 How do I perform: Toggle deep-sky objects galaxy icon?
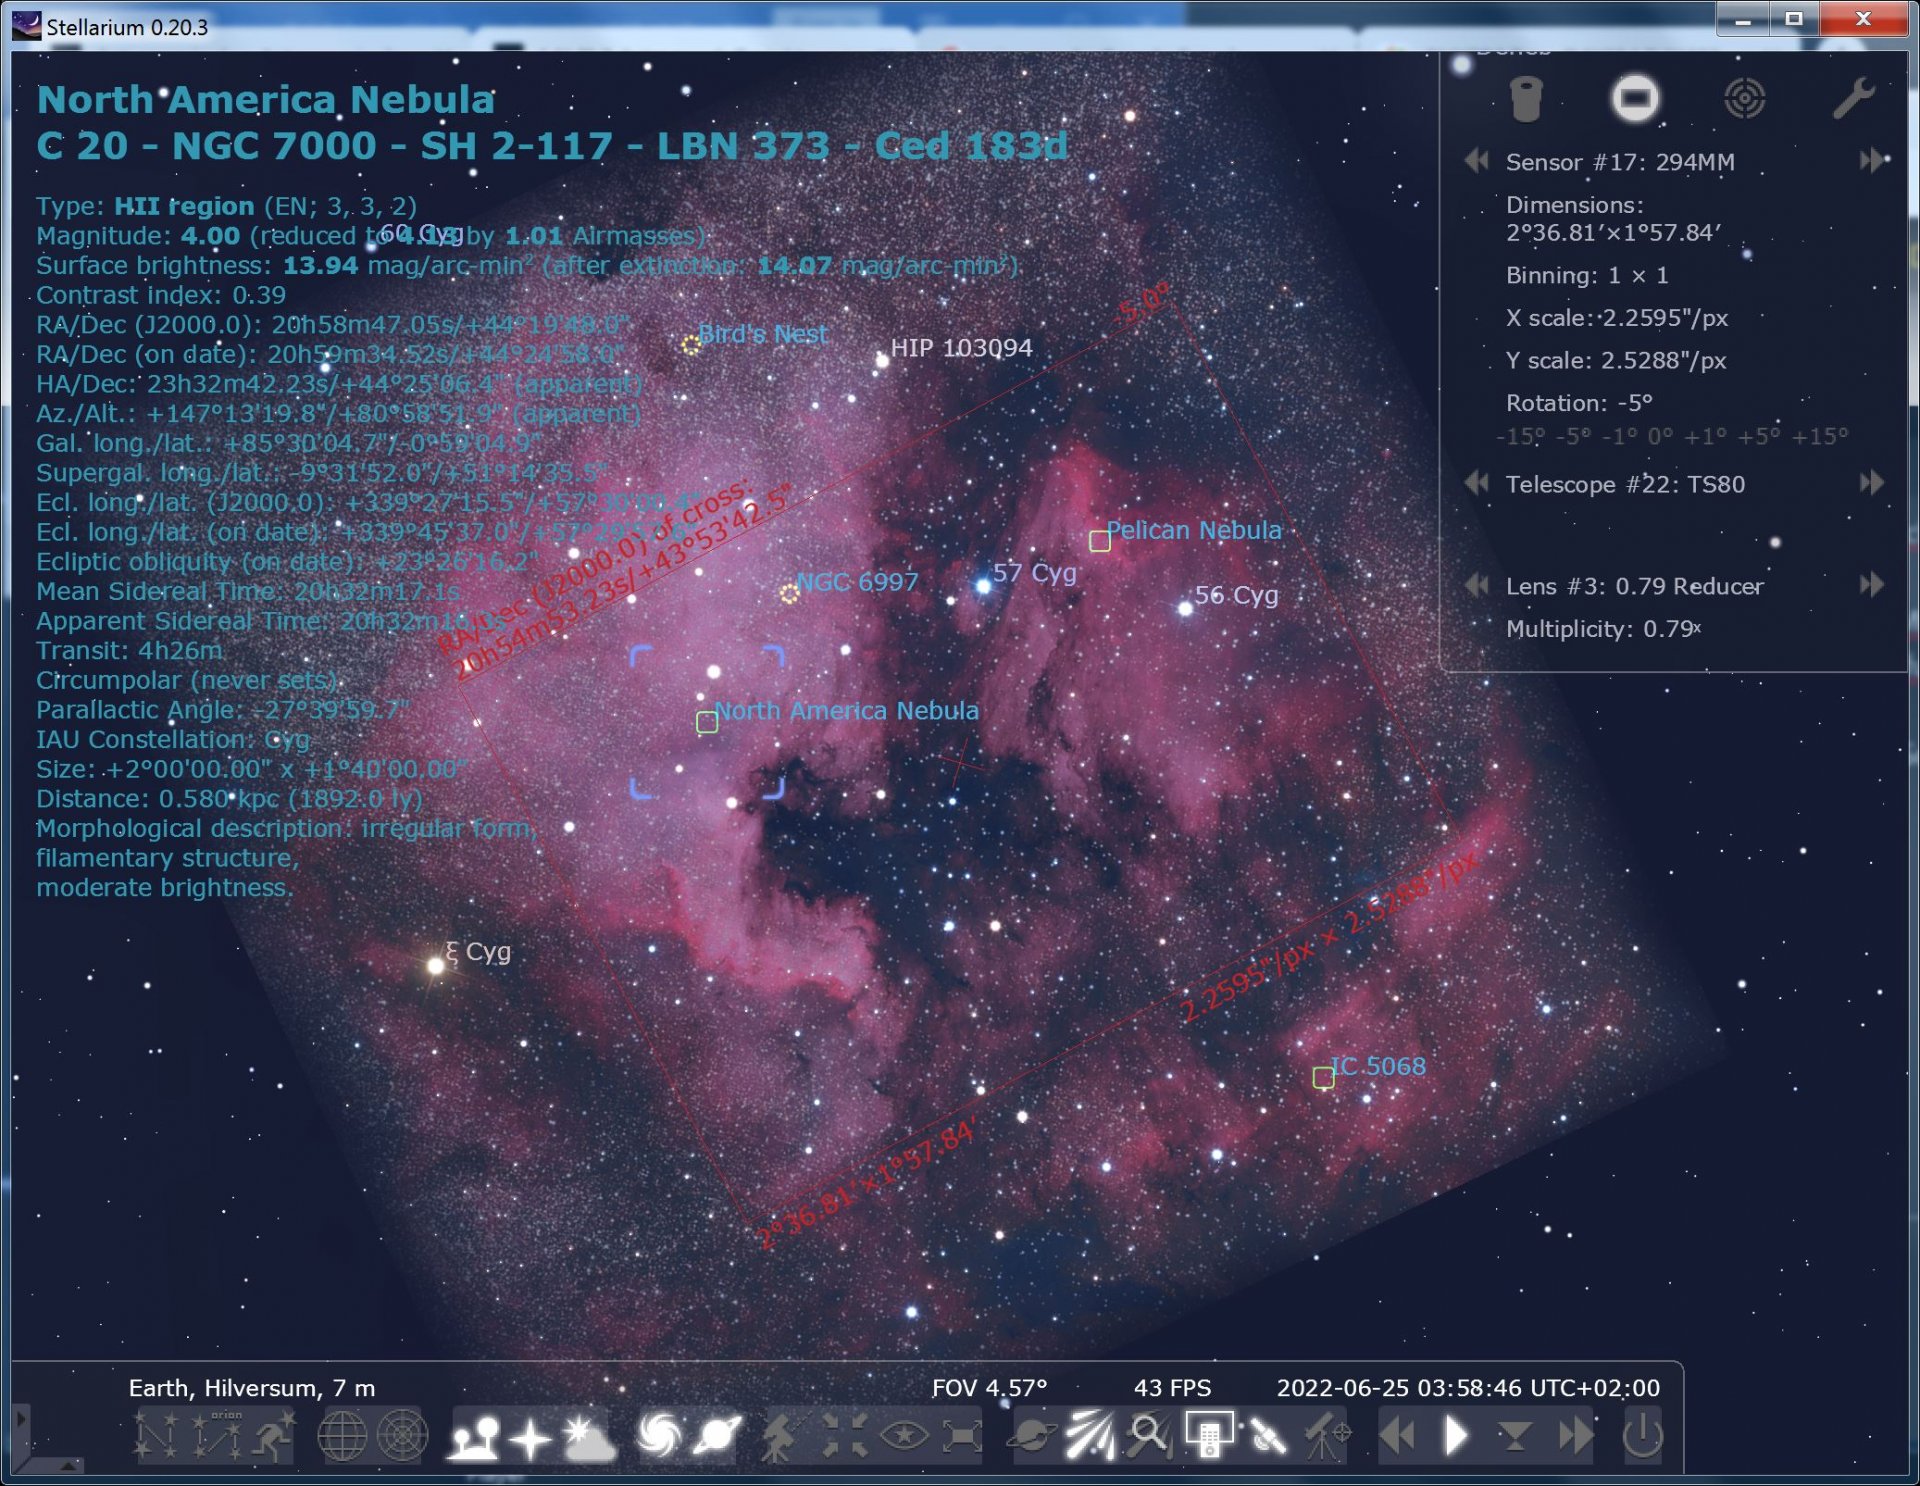tap(659, 1436)
